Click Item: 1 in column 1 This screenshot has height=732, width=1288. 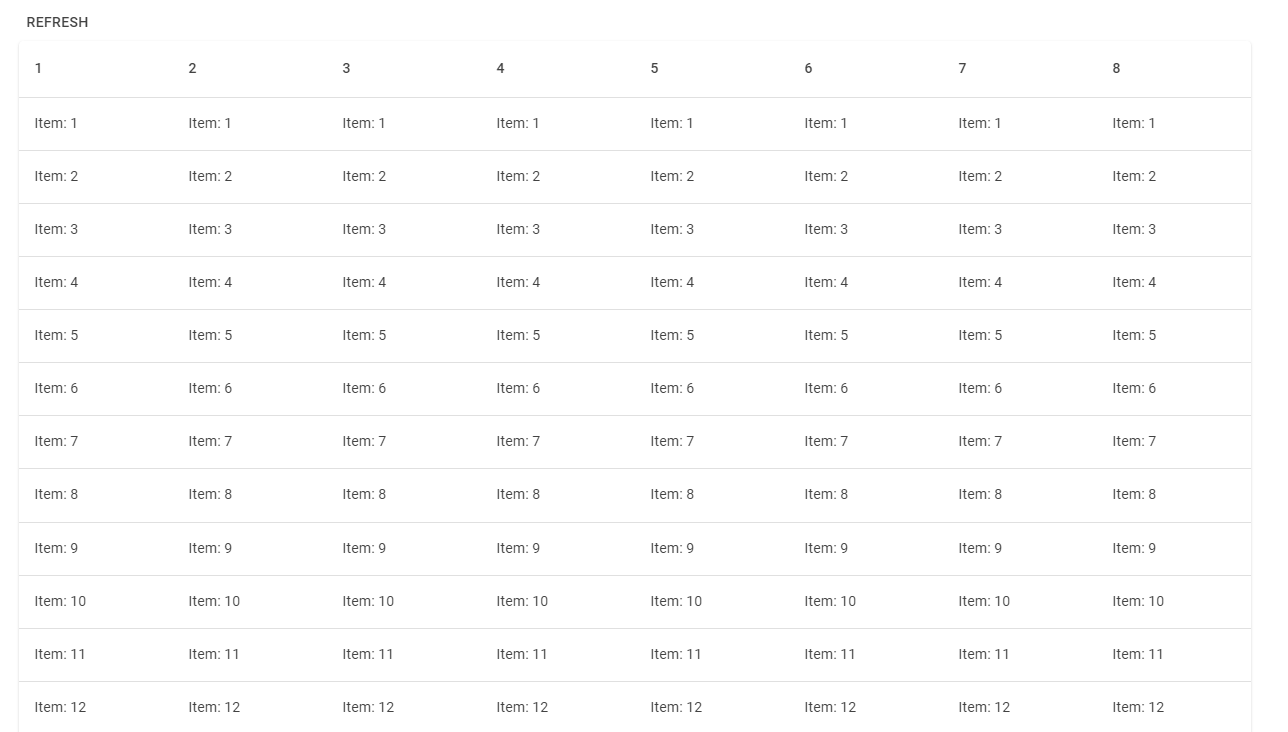pos(56,123)
